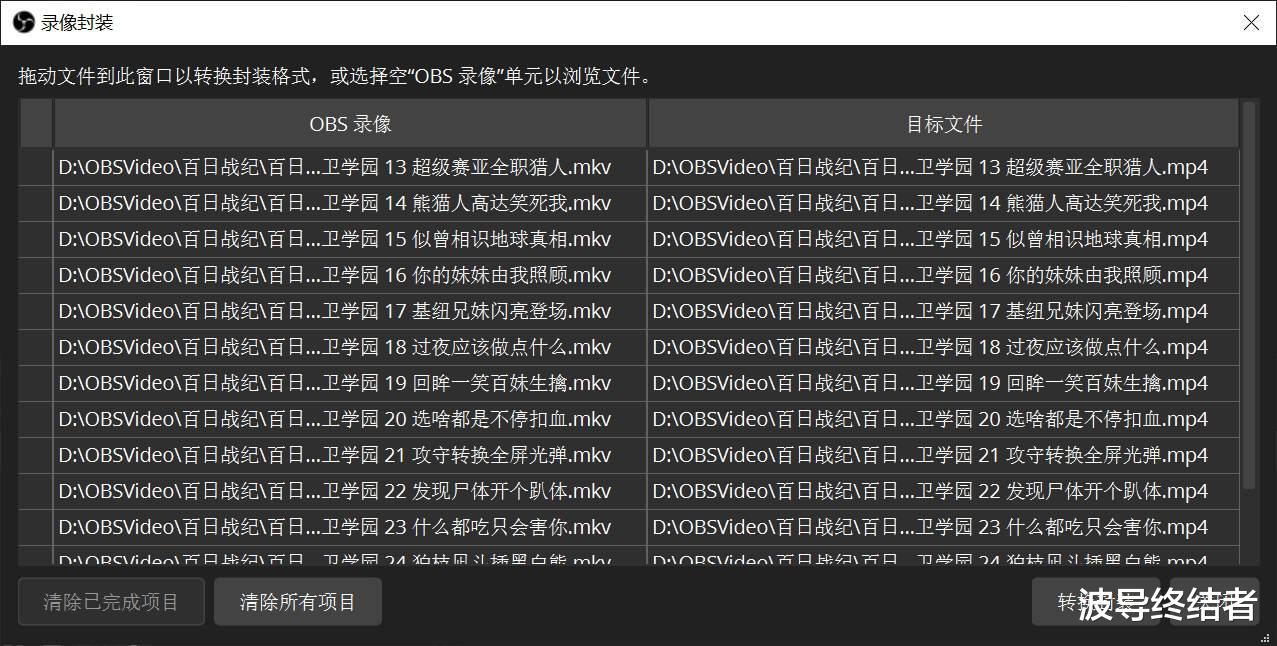This screenshot has width=1277, height=646.
Task: Select source file 20 选啥都是不停扣血.mkv
Action: pos(350,419)
